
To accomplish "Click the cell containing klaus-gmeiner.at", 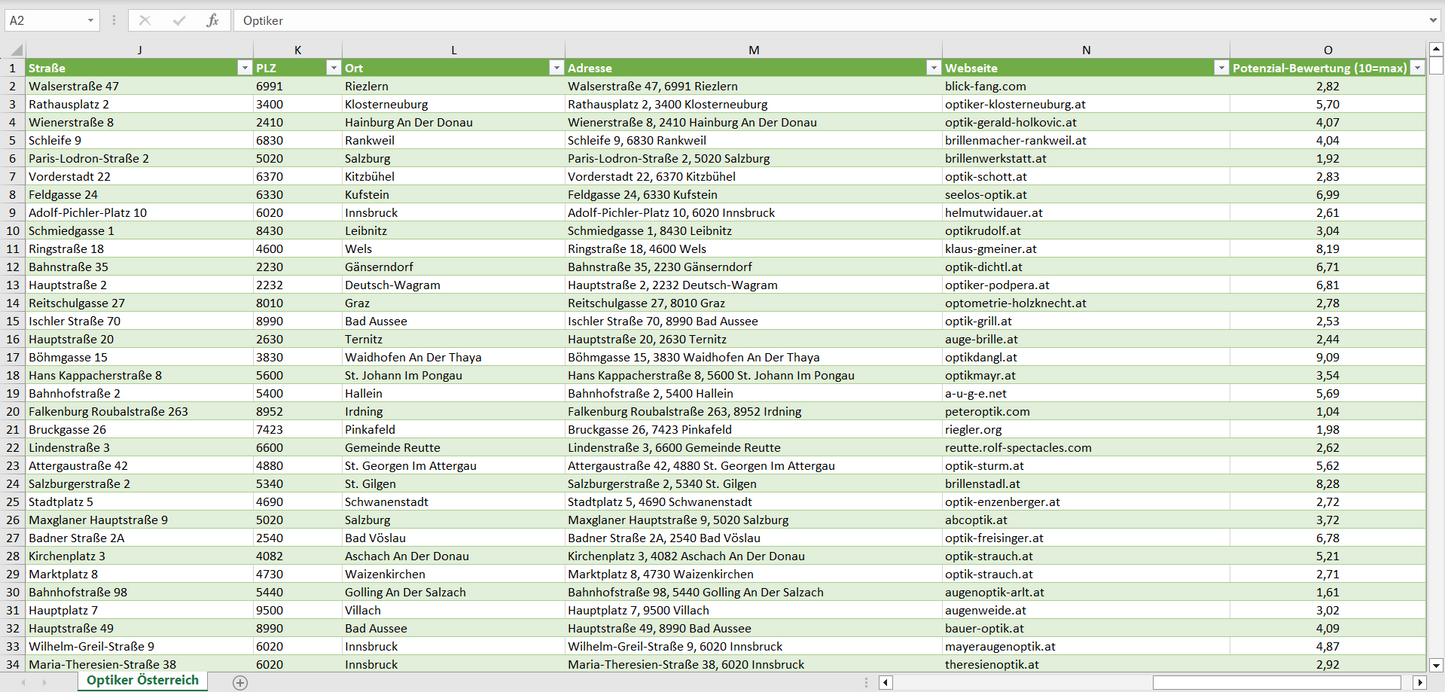I will (1085, 249).
